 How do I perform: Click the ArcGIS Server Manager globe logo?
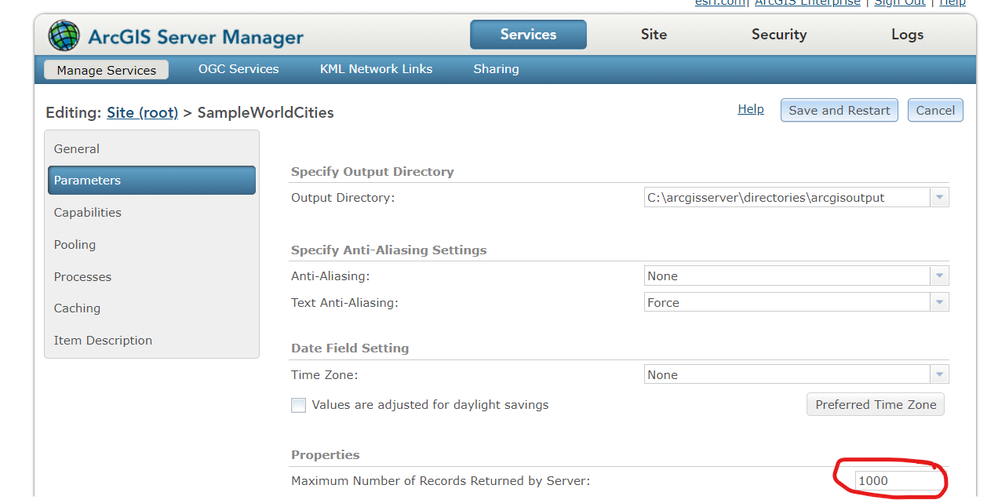click(x=64, y=36)
